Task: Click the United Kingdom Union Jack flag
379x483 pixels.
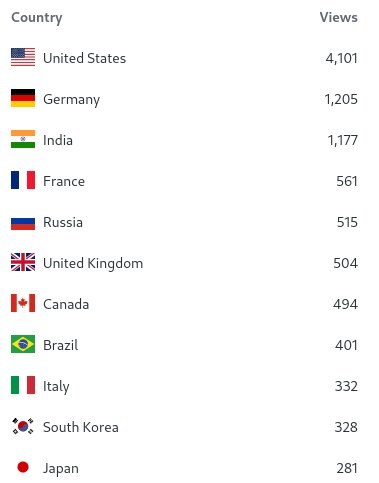Action: tap(23, 262)
